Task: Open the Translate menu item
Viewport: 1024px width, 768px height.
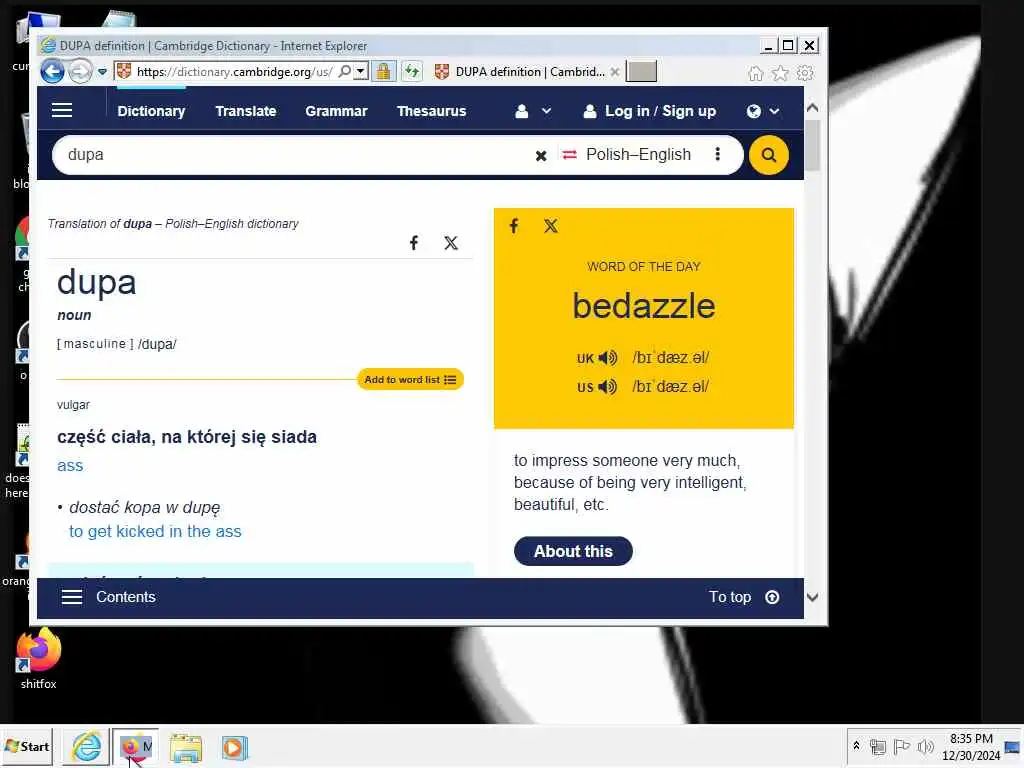Action: point(246,111)
